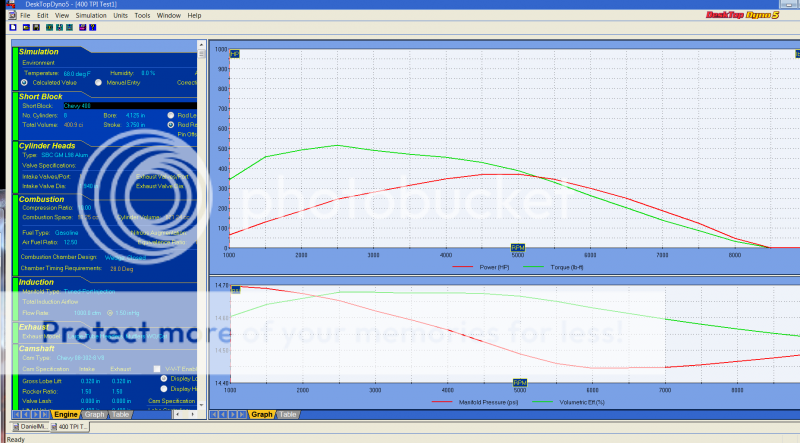This screenshot has height=443, width=800.
Task: Enable the V-V-T checkbox in Camshaft
Action: pos(156,368)
